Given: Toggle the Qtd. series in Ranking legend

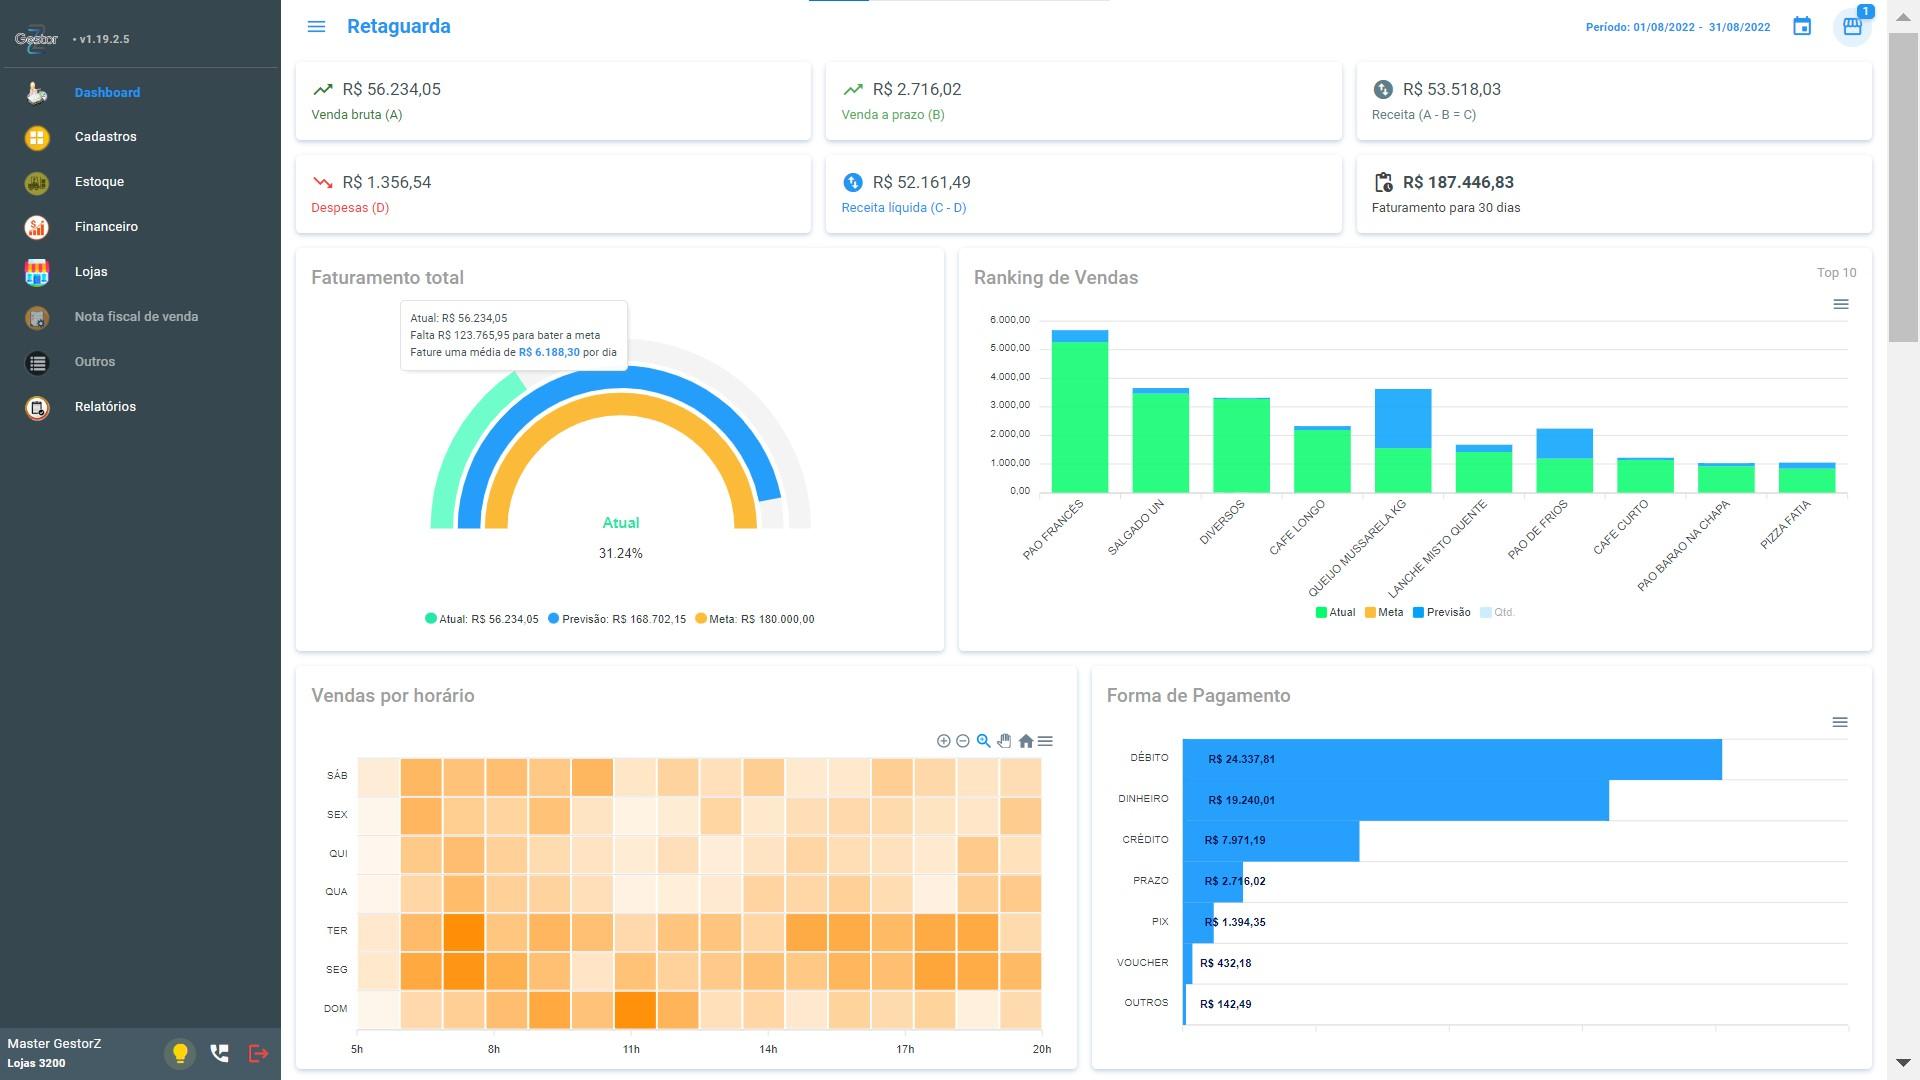Looking at the screenshot, I should [1497, 612].
